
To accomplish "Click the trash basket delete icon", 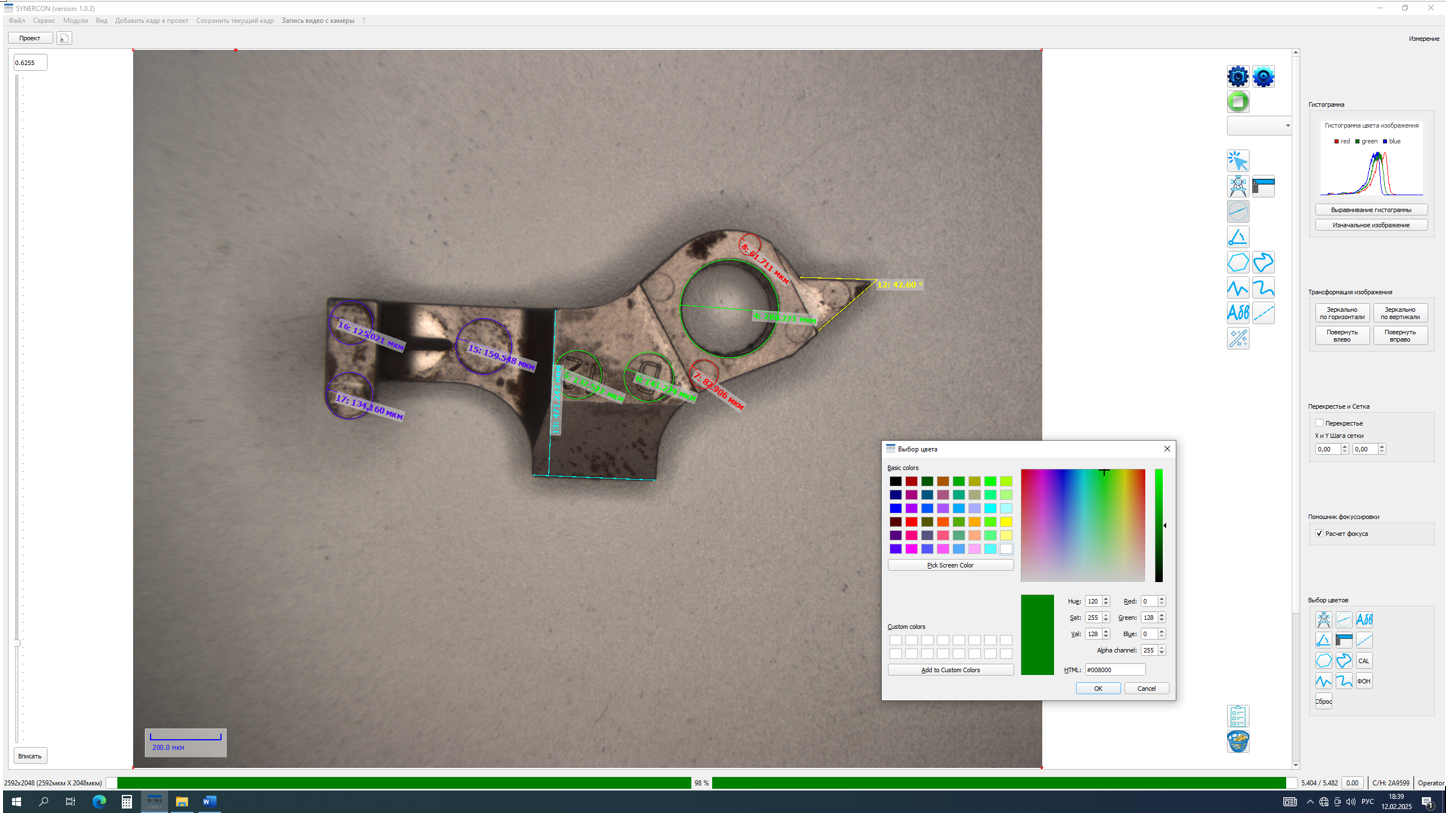I will click(1238, 742).
